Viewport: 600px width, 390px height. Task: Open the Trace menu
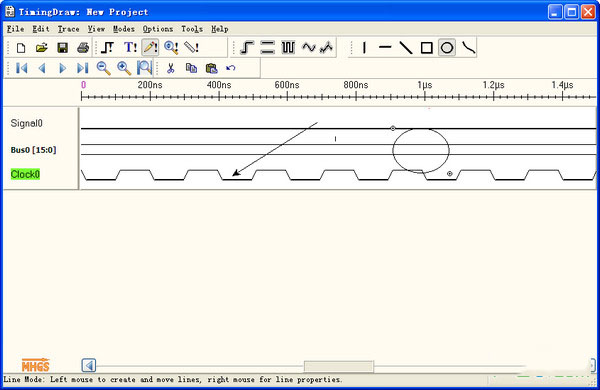68,29
